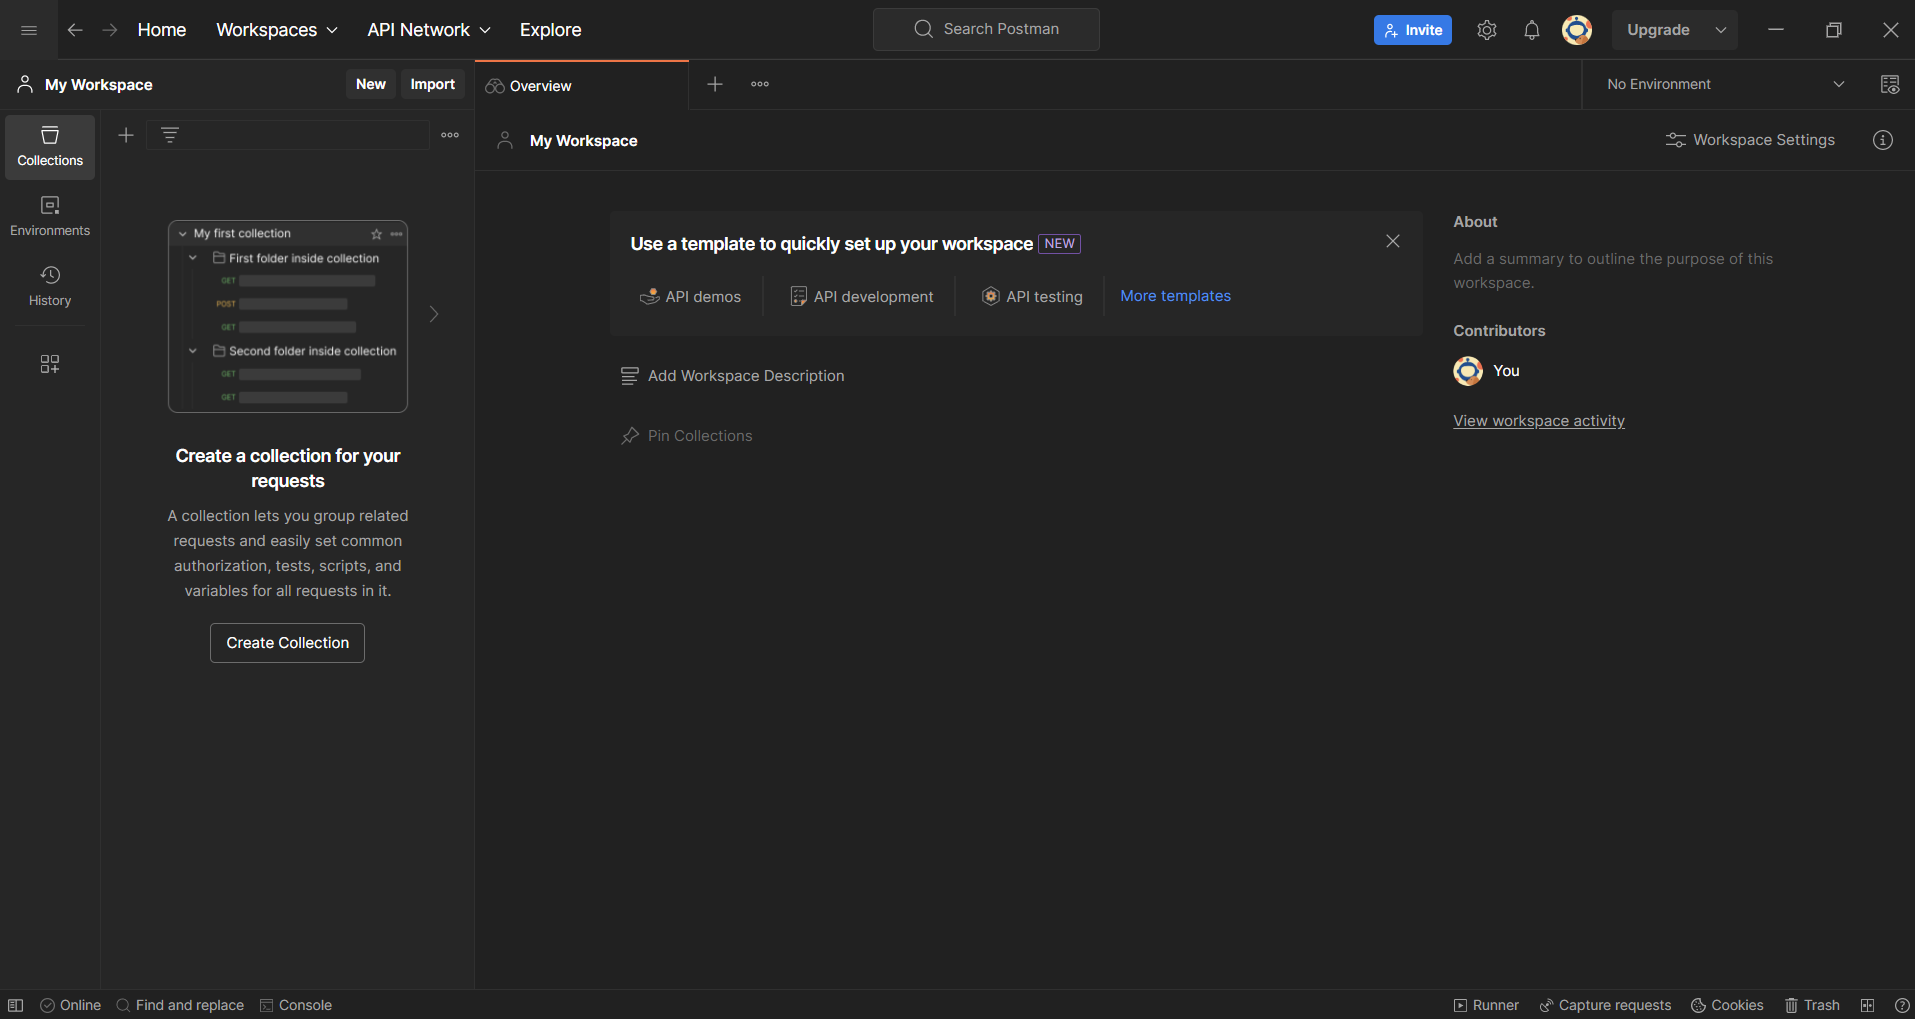1915x1019 pixels.
Task: Go back with the left arrow
Action: click(x=75, y=30)
